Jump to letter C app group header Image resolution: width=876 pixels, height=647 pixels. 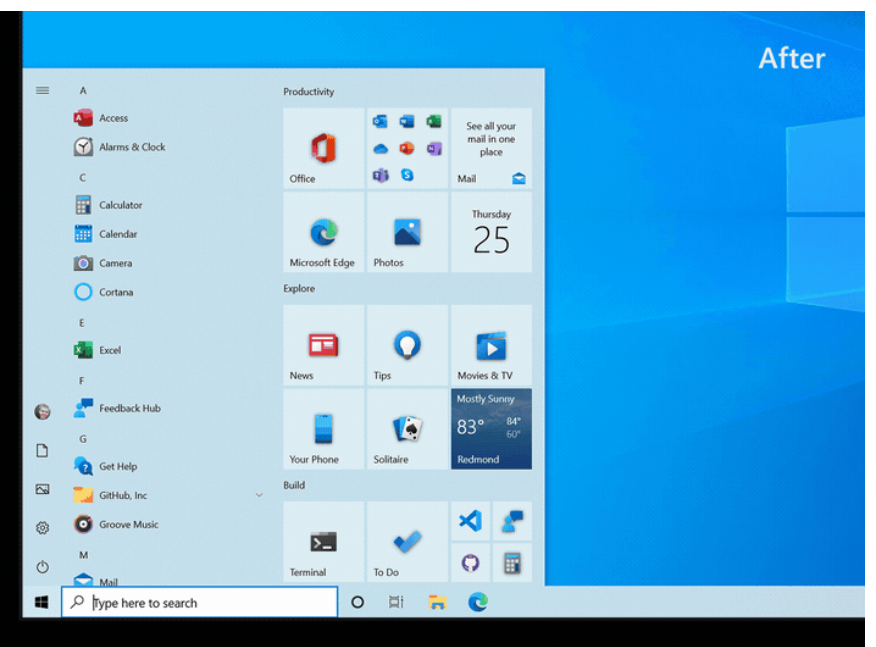coord(83,177)
